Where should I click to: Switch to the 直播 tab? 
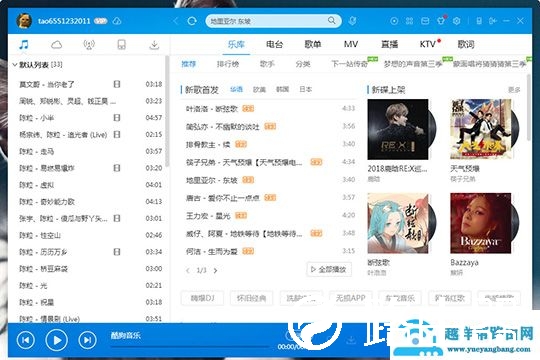coord(390,44)
